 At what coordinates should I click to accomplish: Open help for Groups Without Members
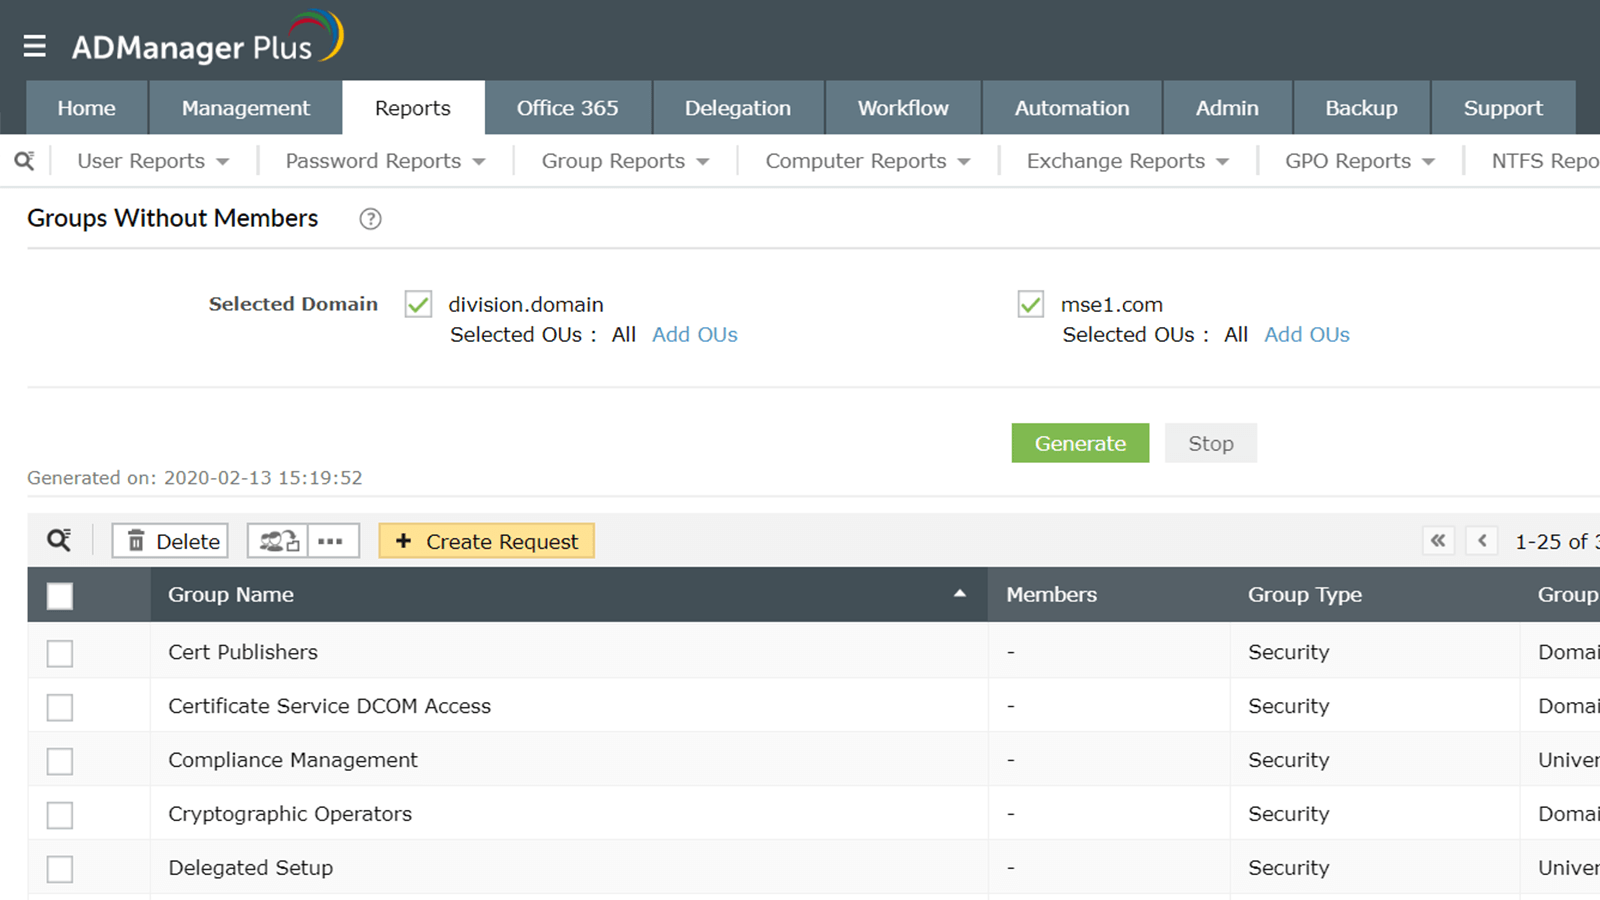[370, 219]
